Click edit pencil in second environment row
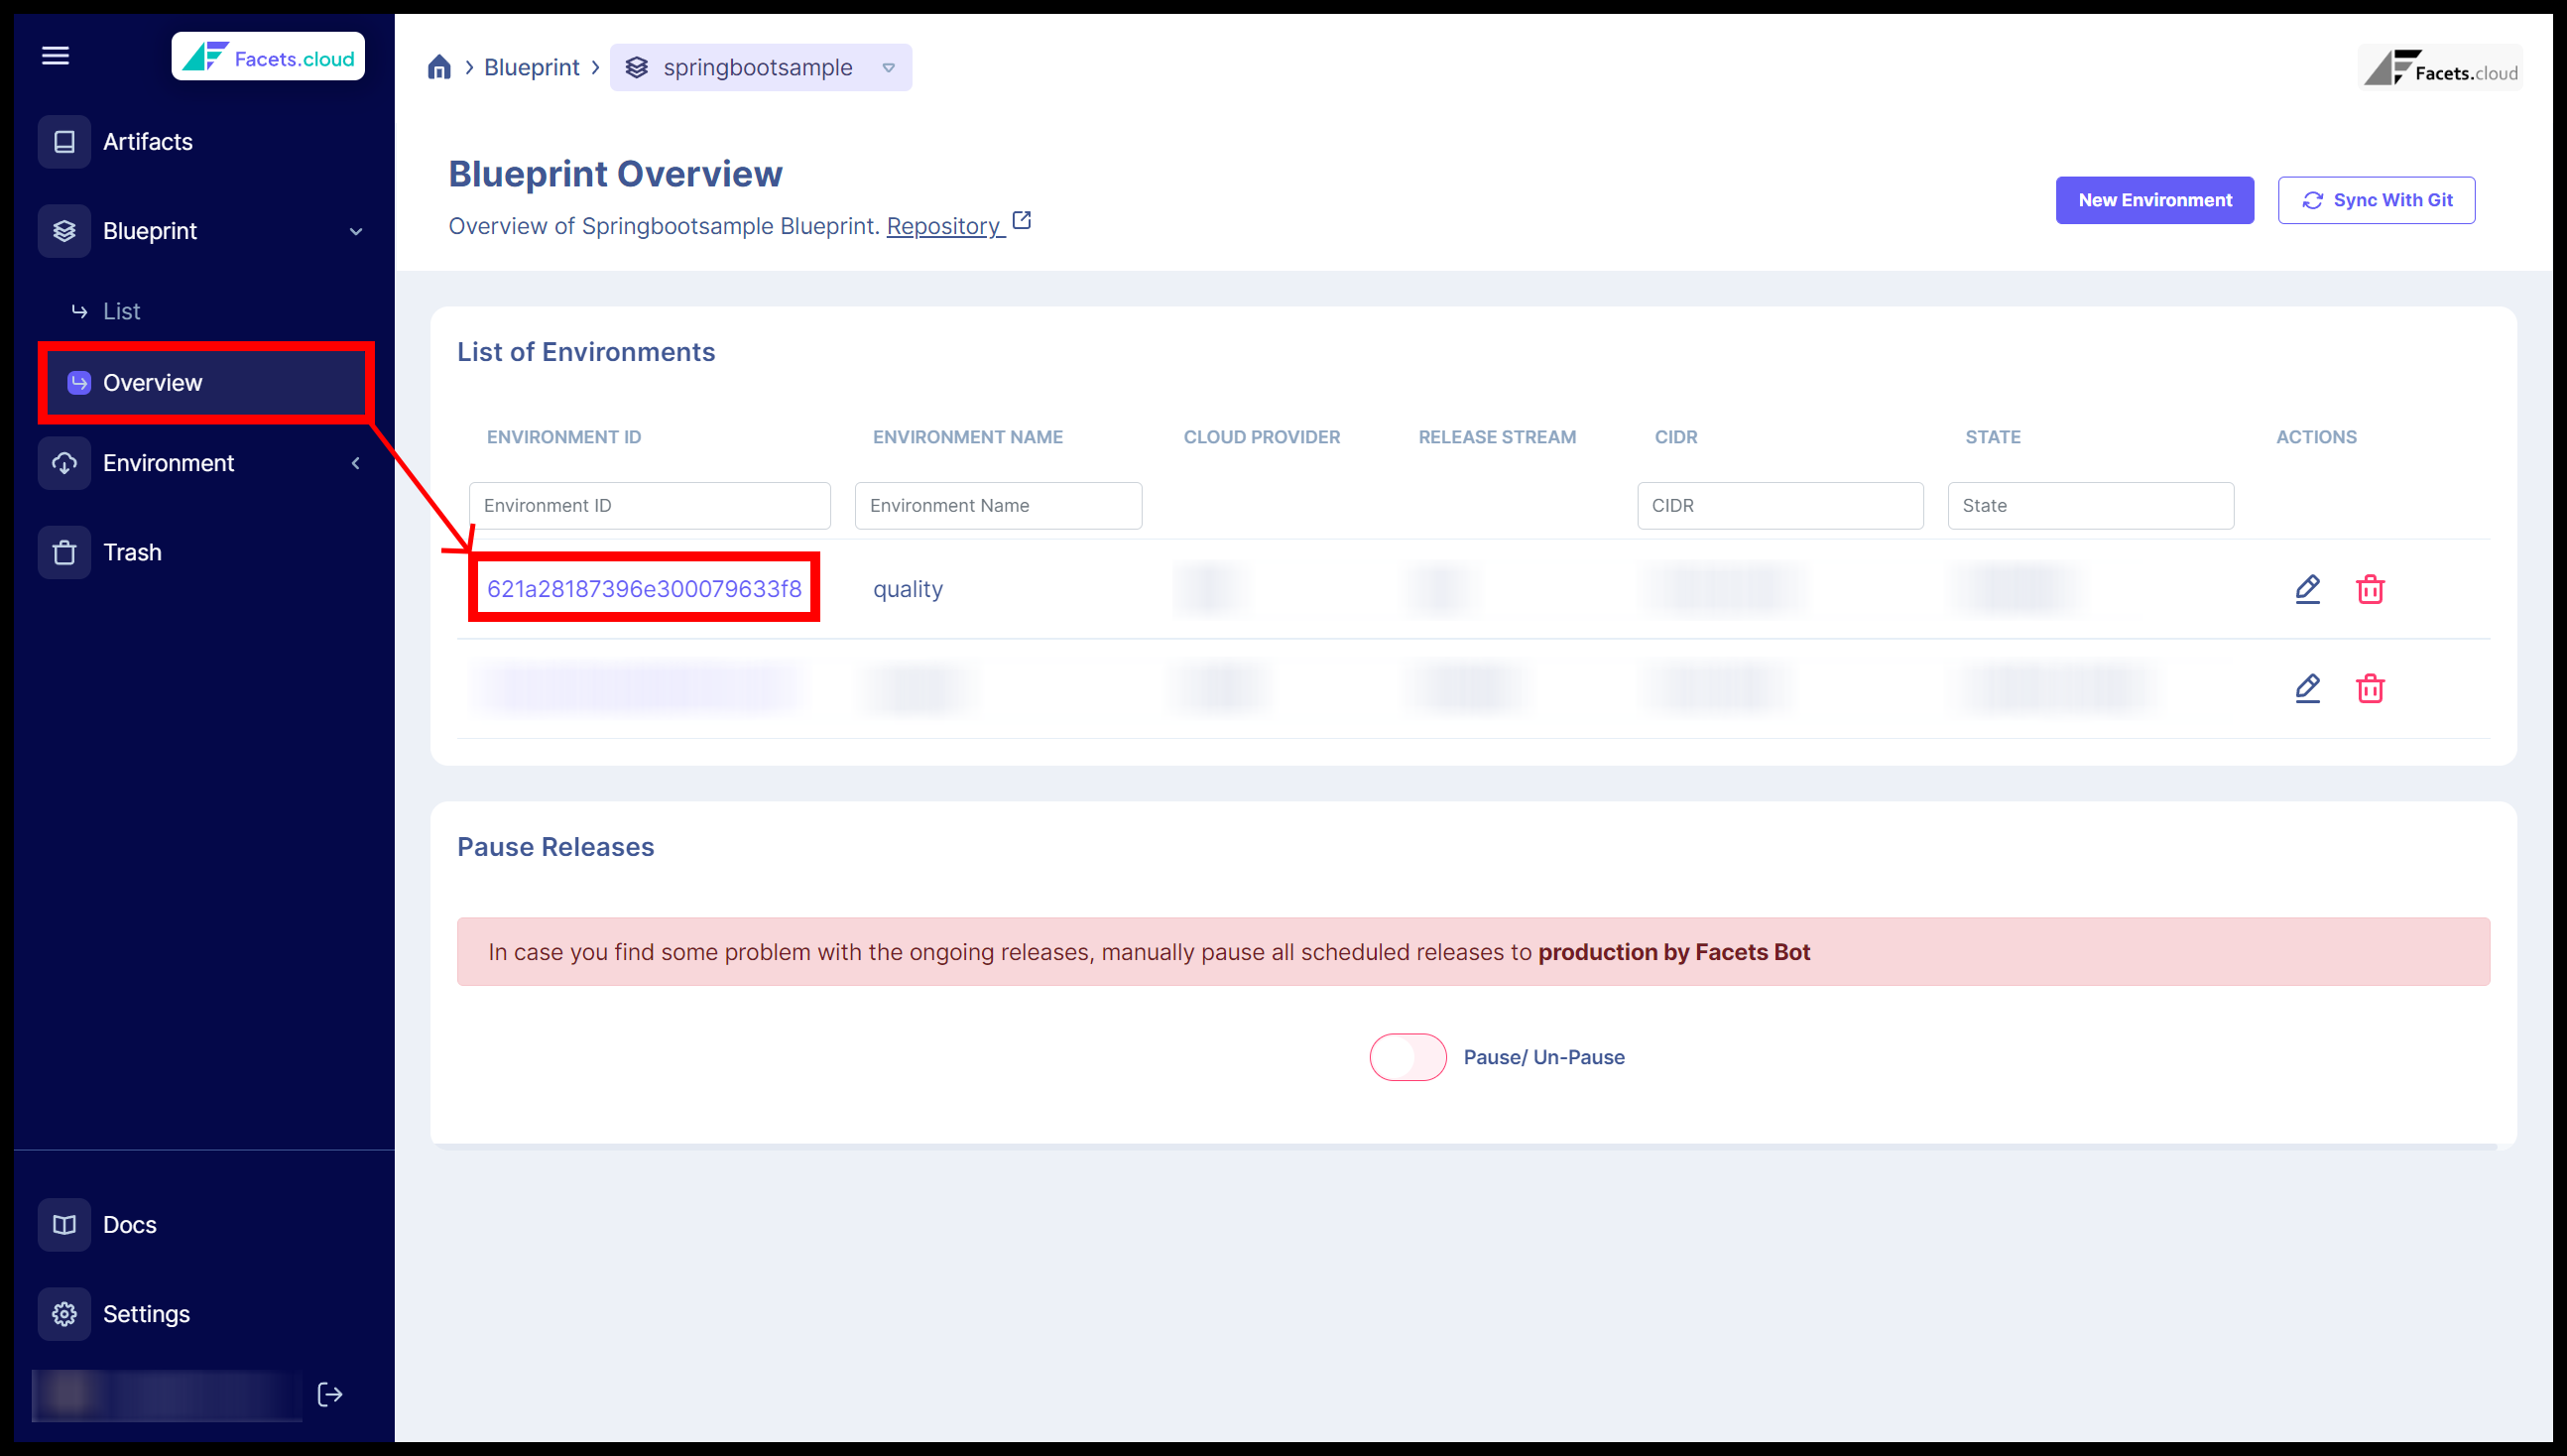 pyautogui.click(x=2307, y=688)
